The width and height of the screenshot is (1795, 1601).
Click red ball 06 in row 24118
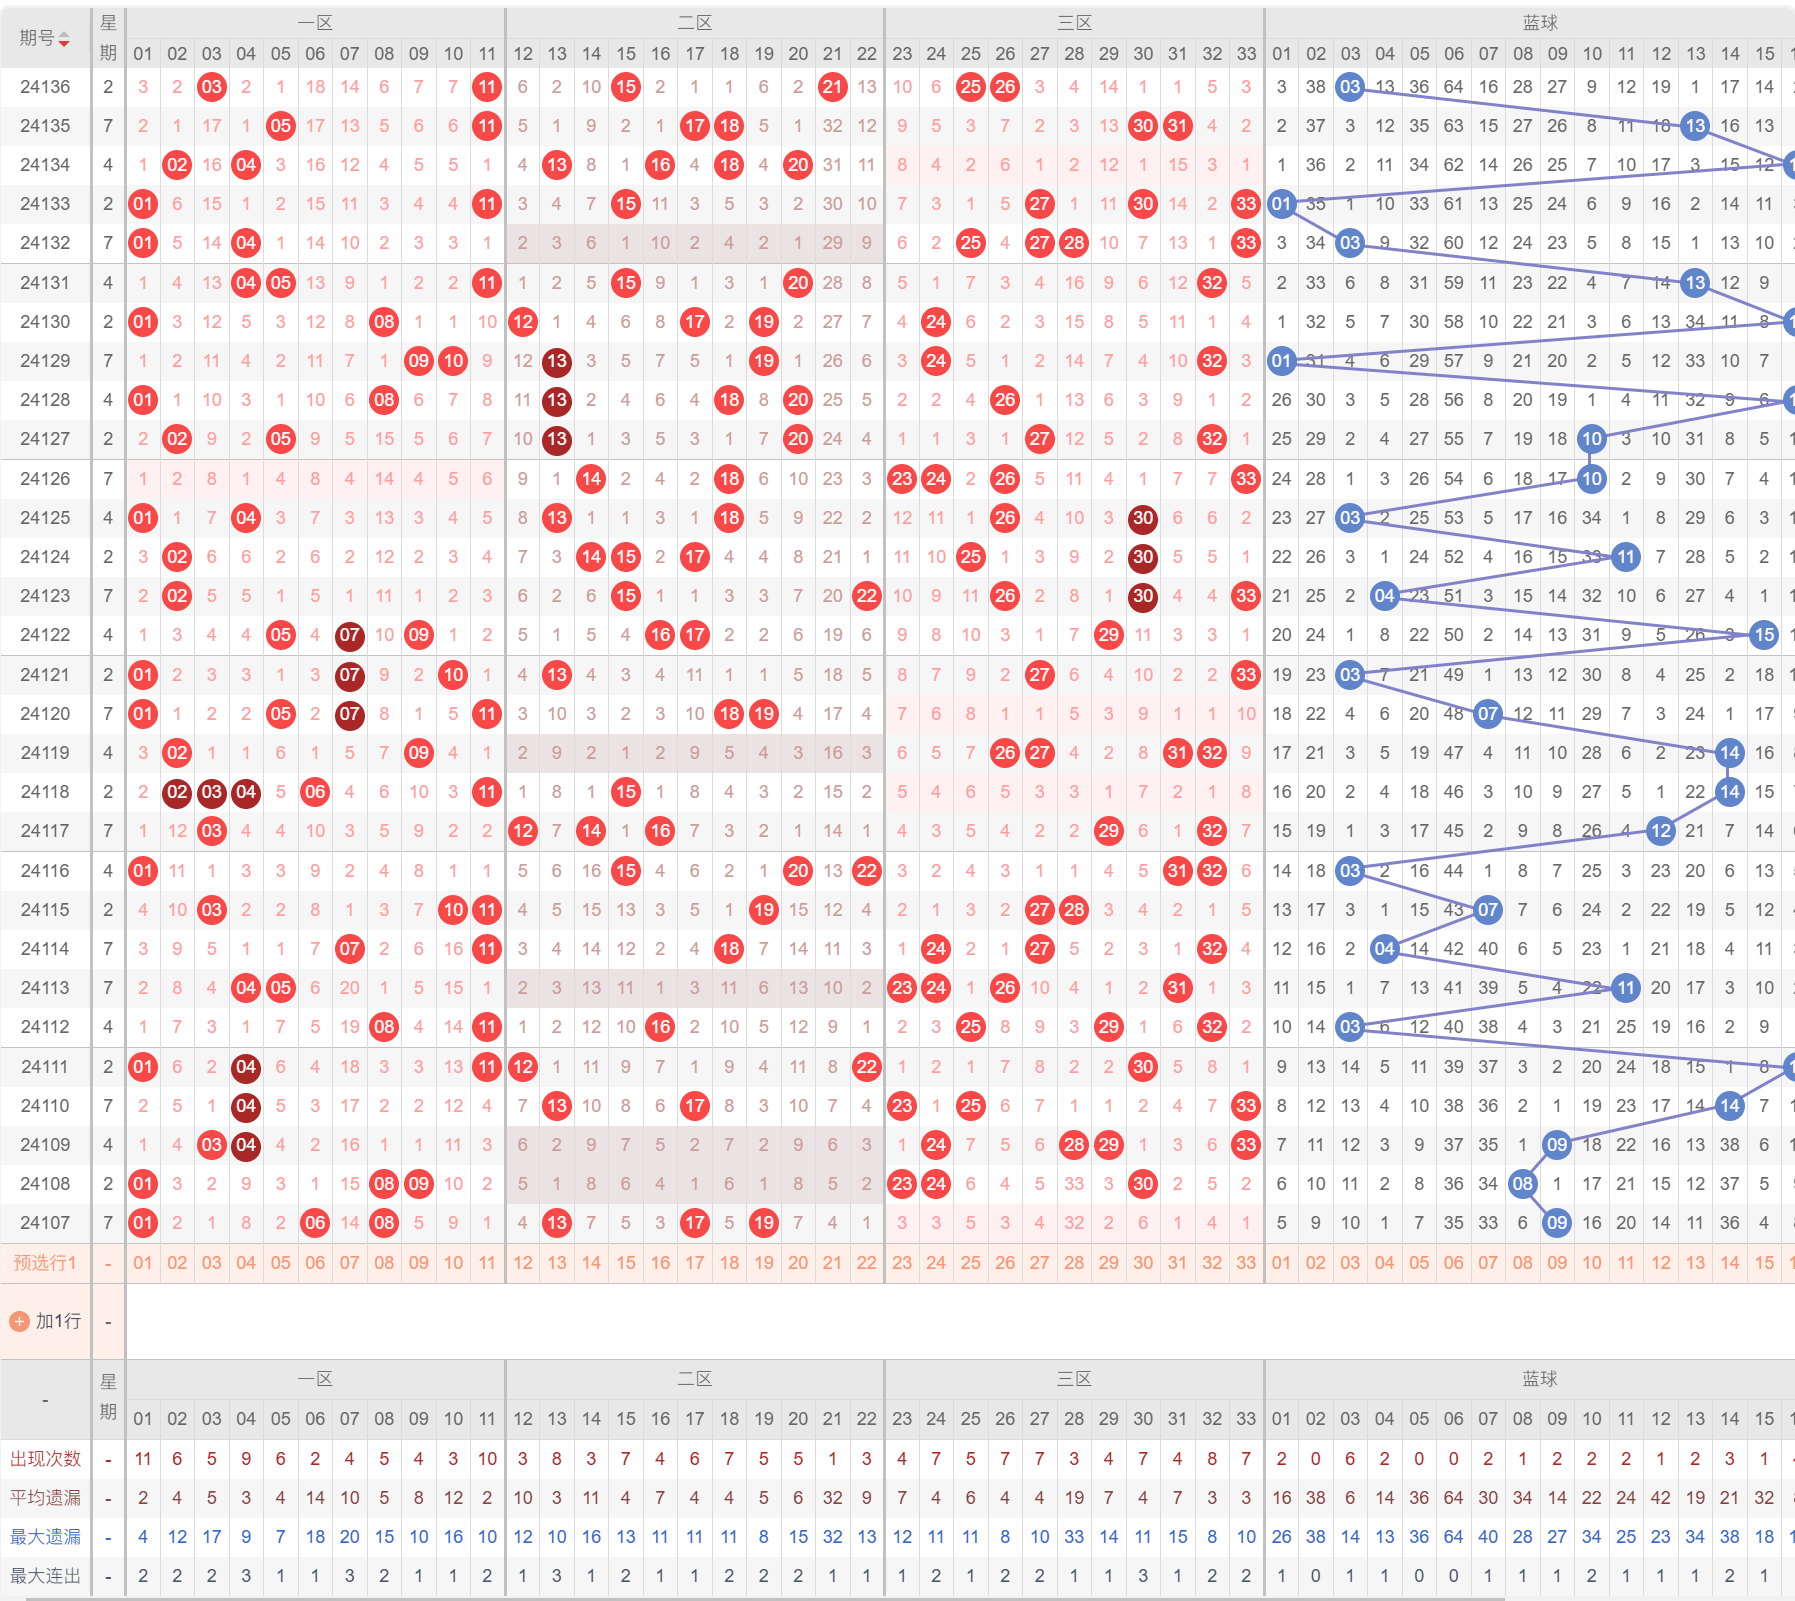point(315,792)
